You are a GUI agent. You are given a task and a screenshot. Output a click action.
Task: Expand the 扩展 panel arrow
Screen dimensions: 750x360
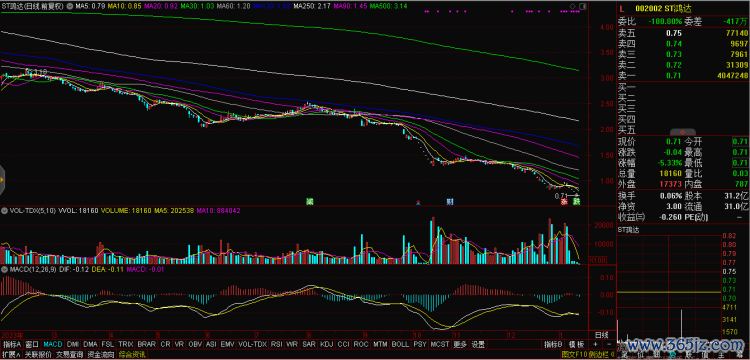(11, 355)
